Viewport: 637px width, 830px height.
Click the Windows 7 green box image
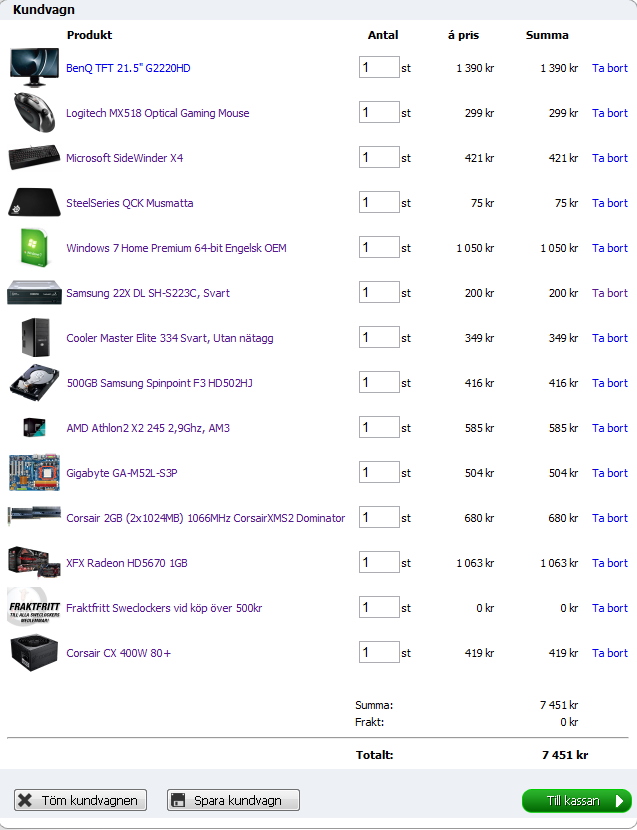coord(34,247)
